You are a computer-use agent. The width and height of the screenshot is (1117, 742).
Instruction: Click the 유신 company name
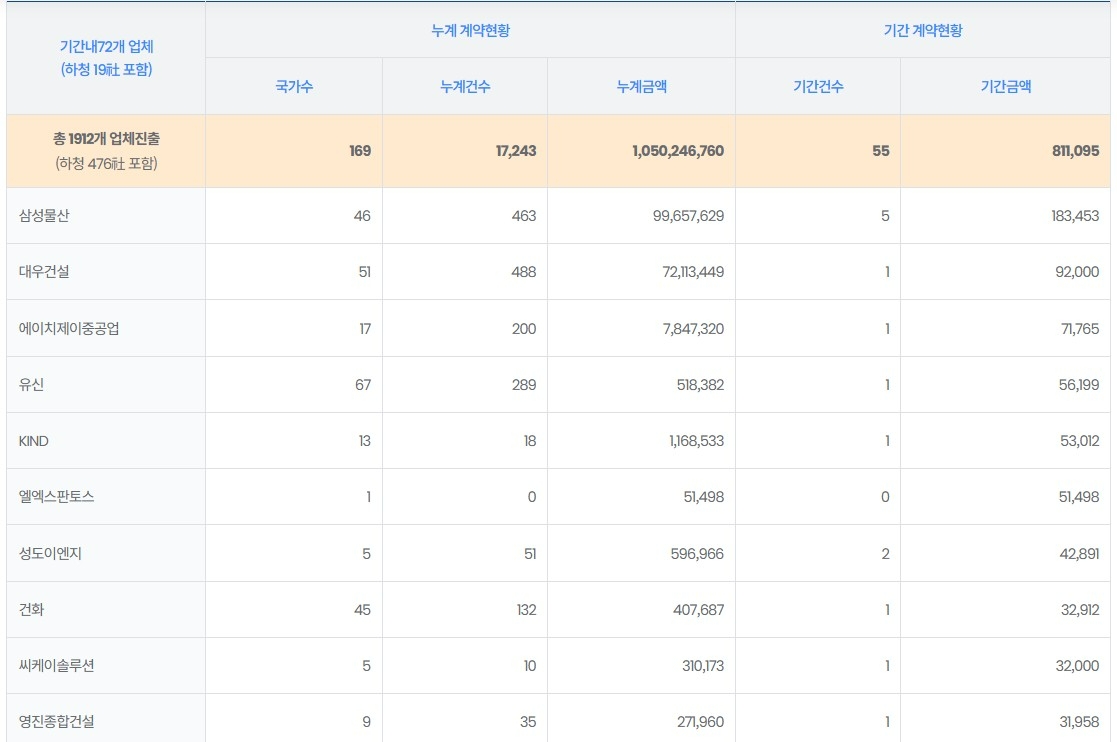(32, 385)
